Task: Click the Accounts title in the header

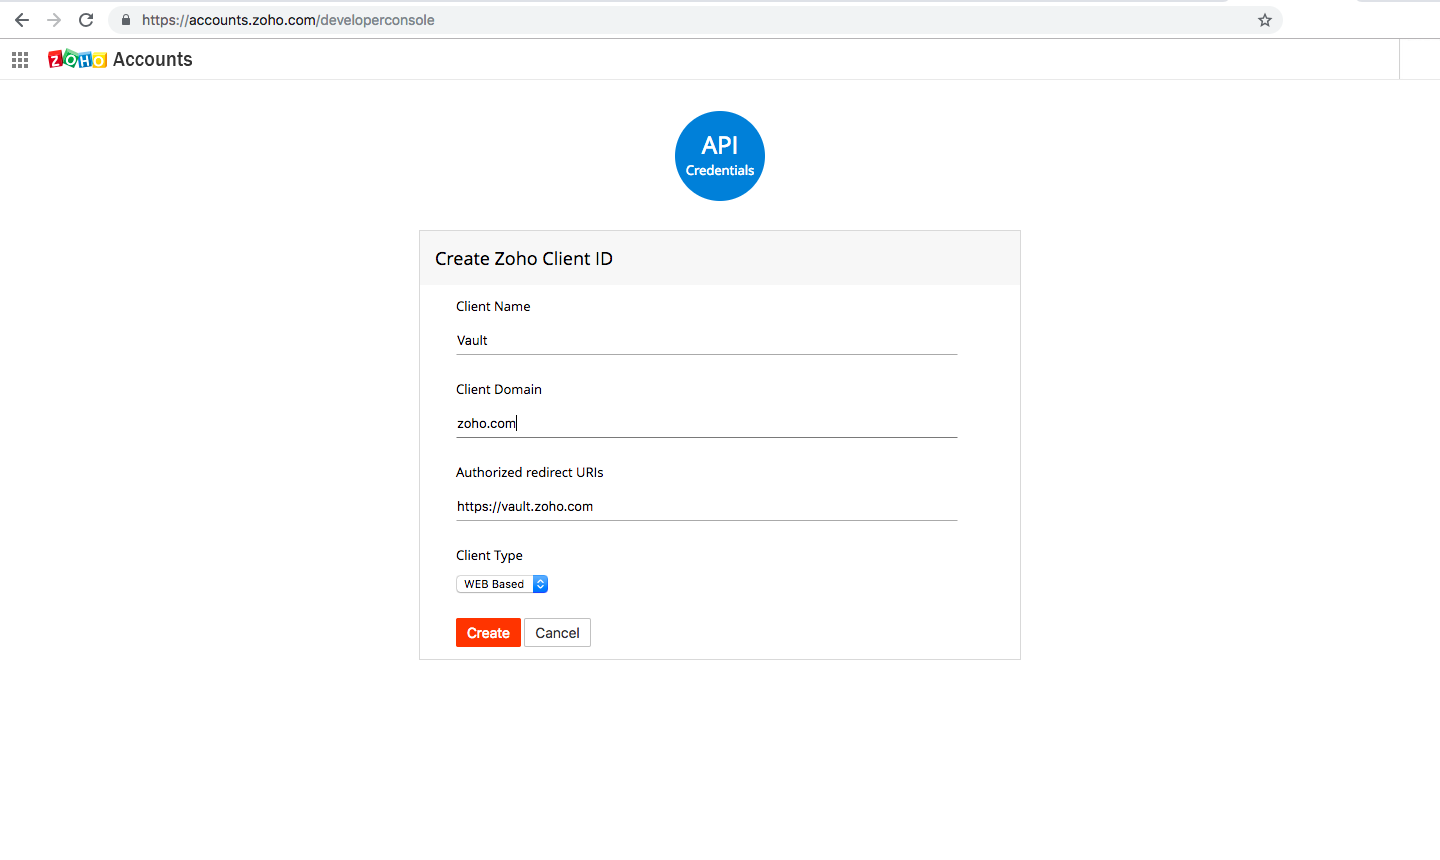Action: [x=153, y=60]
